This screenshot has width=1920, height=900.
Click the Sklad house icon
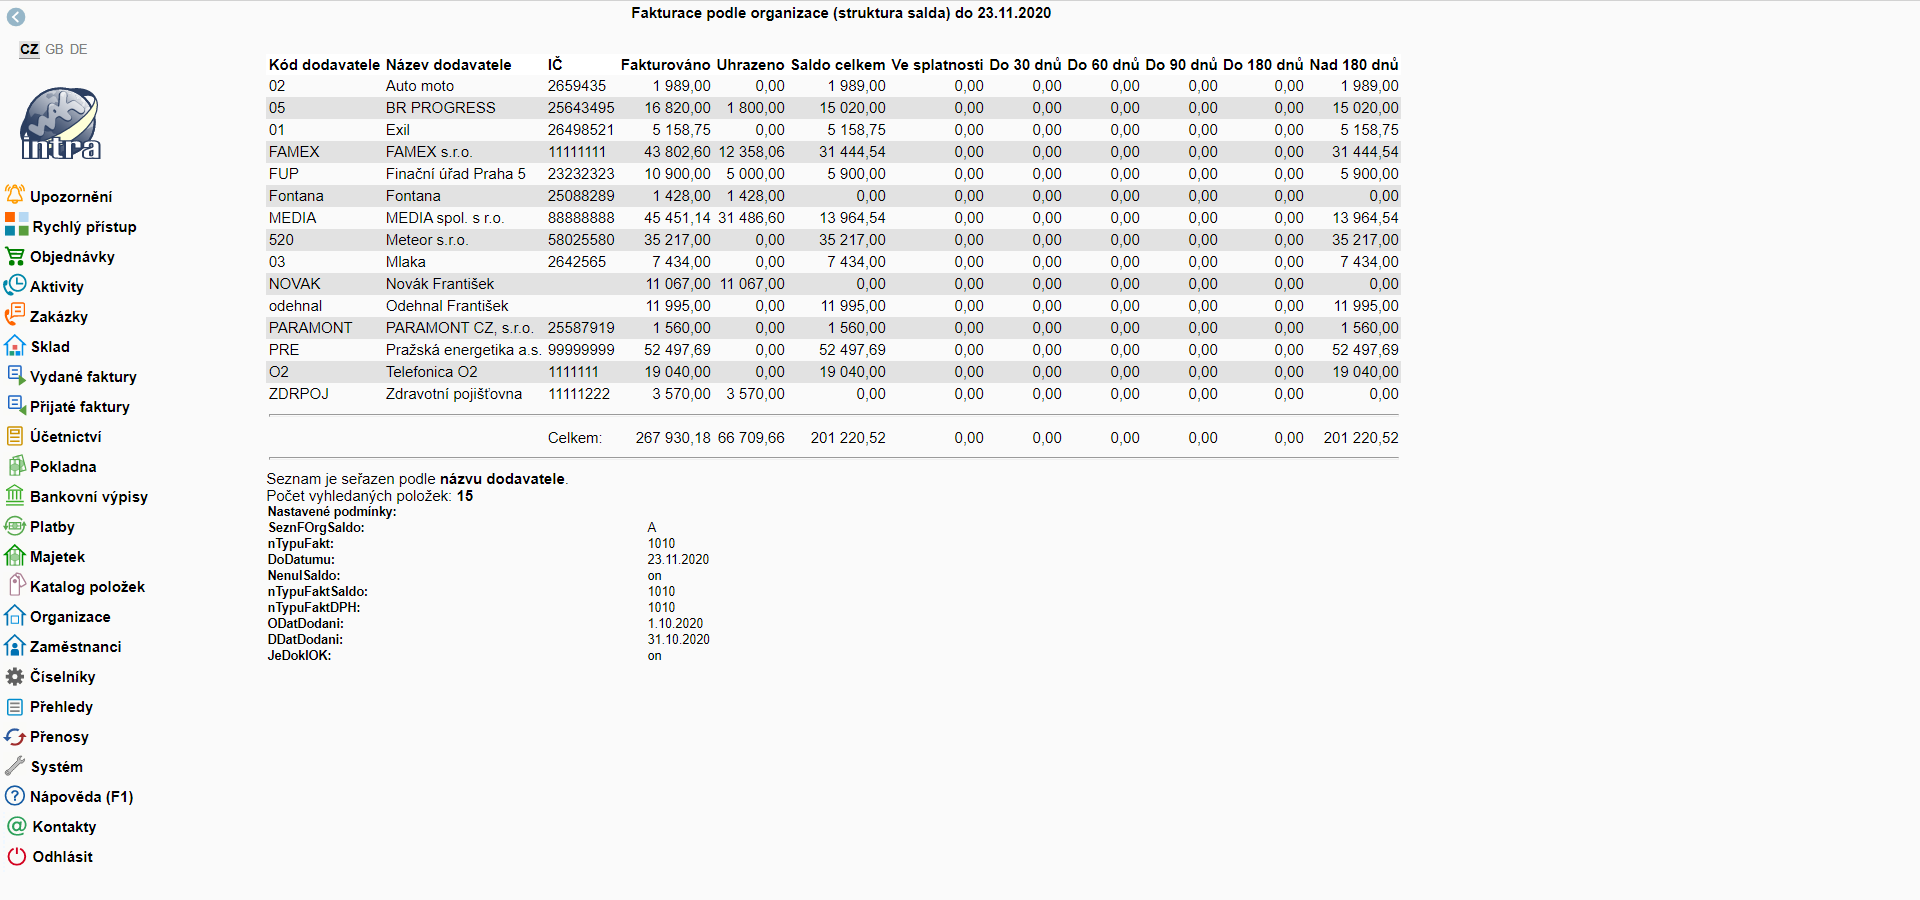15,346
